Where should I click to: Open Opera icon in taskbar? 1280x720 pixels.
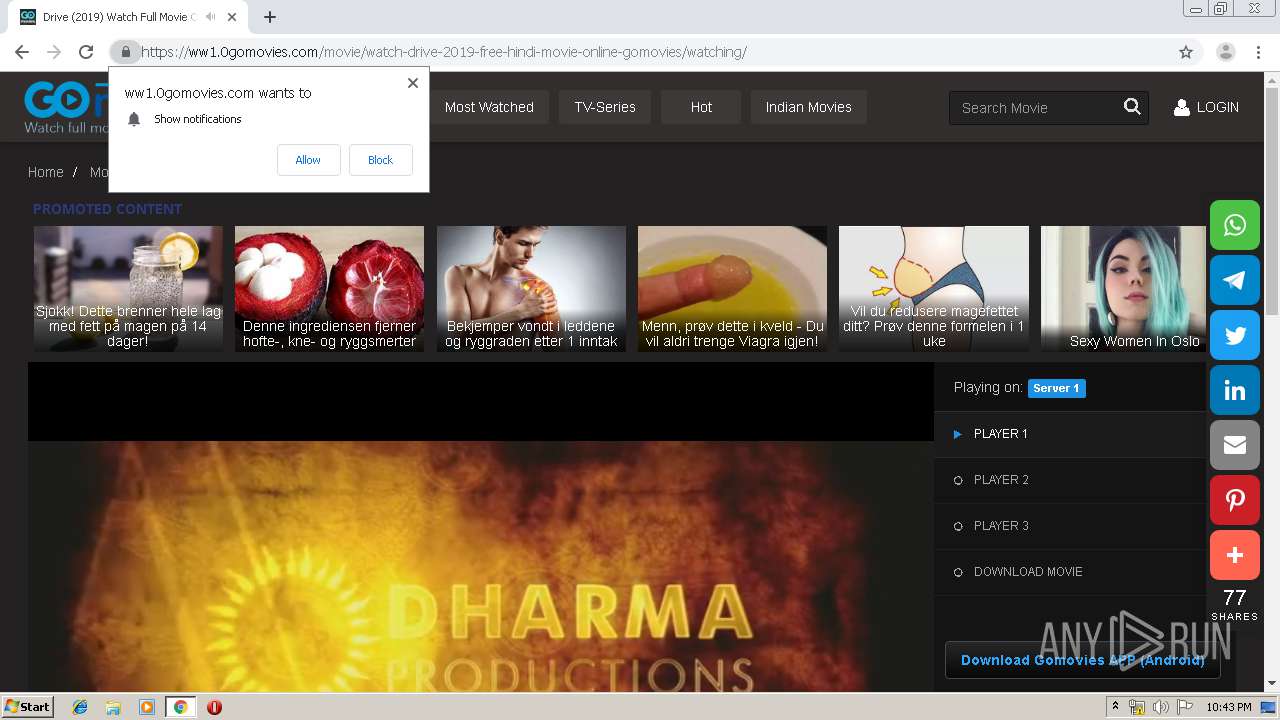214,707
